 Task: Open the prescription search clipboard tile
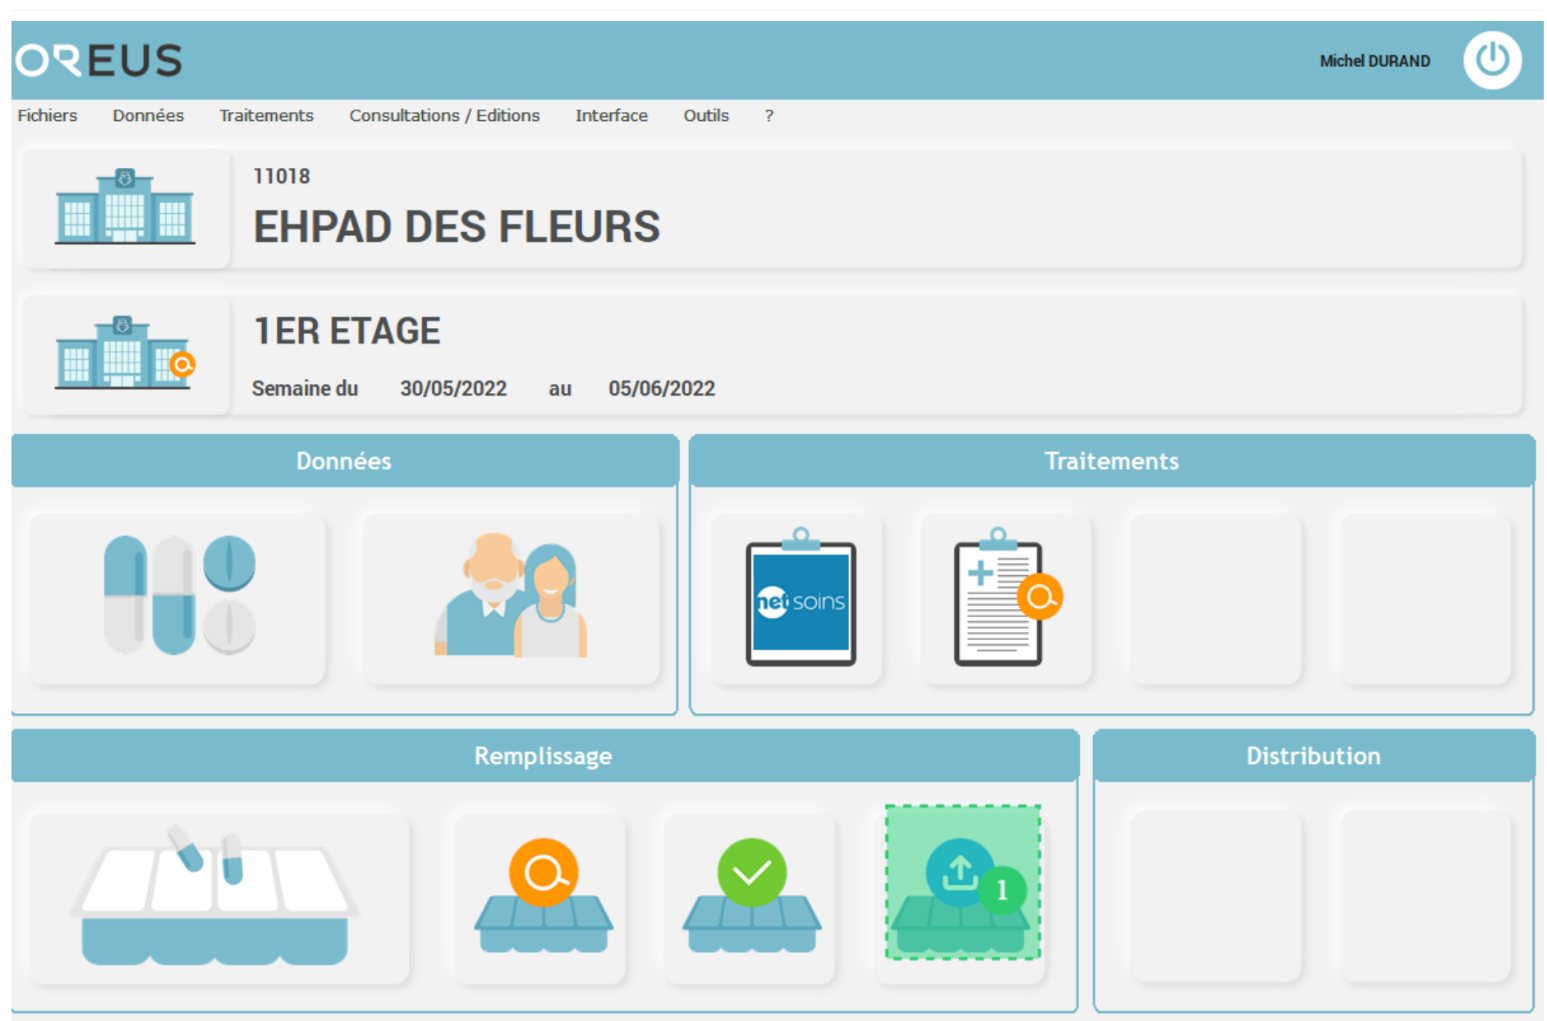[x=1006, y=598]
